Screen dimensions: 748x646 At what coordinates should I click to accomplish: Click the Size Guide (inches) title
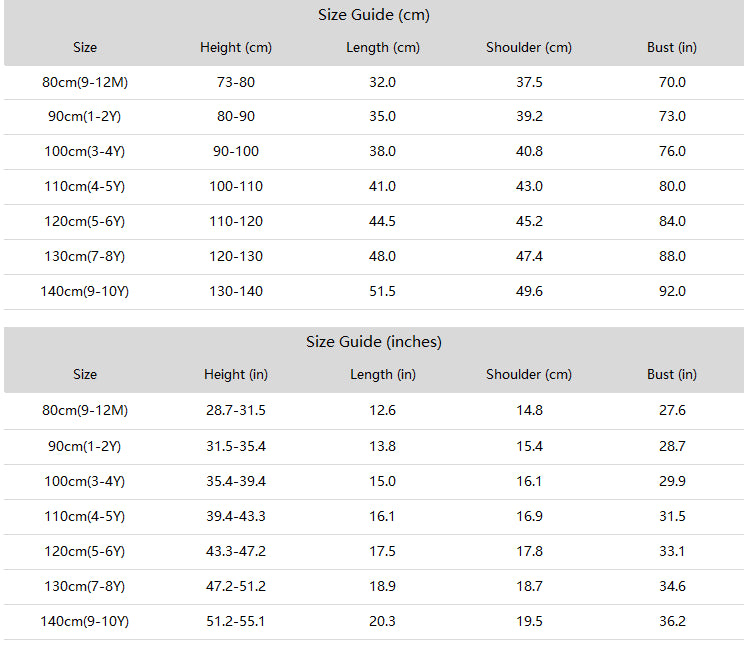374,342
